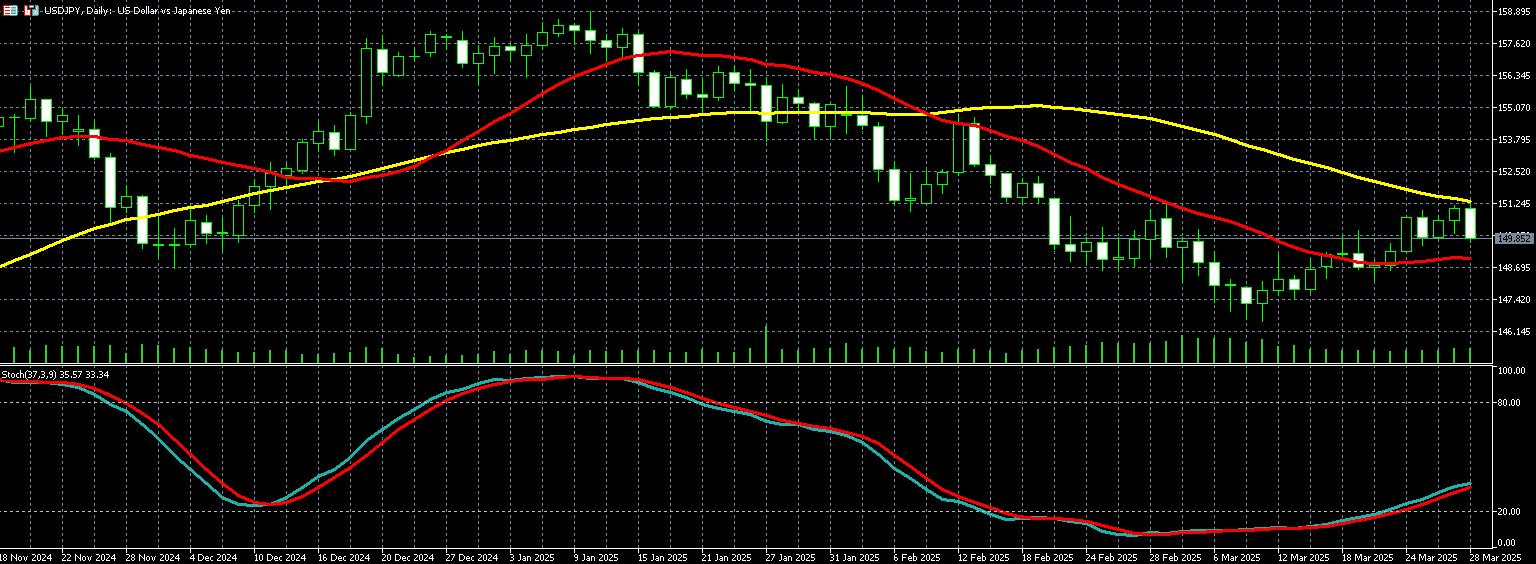This screenshot has height=564, width=1536.
Task: Click the 146.145 price scale label
Action: (1515, 331)
